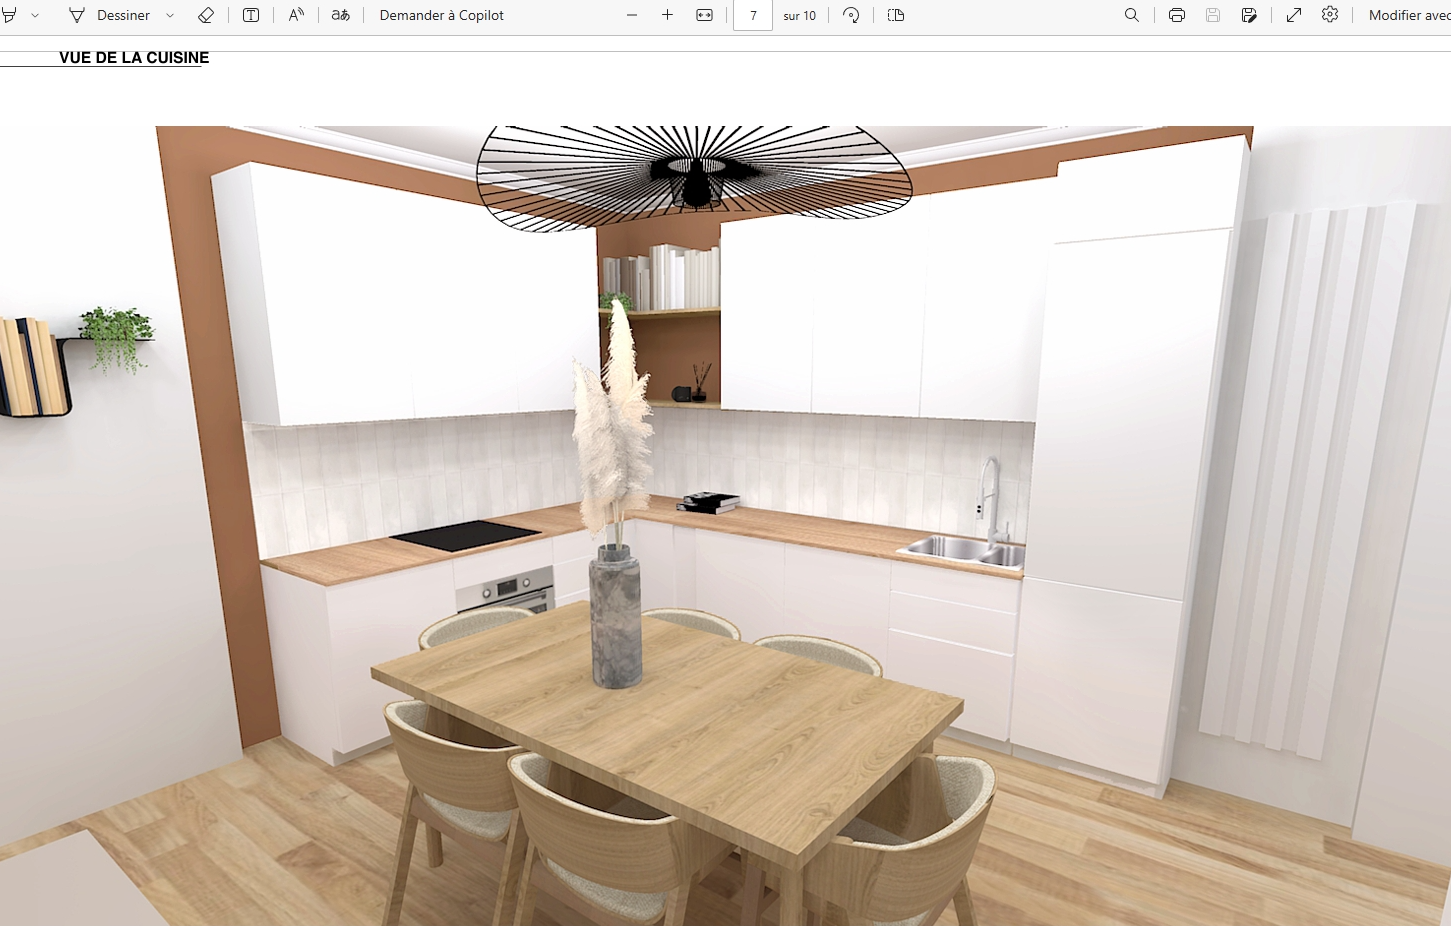Open the translate document icon
1451x926 pixels.
click(x=341, y=15)
